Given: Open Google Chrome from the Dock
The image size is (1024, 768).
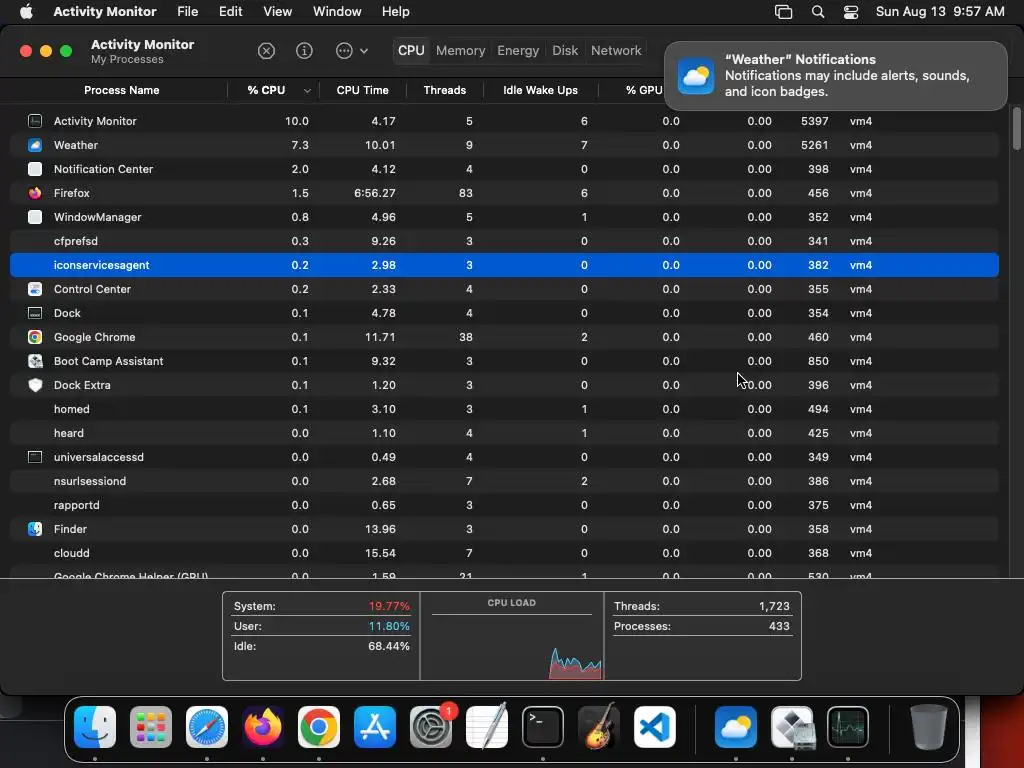Looking at the screenshot, I should point(319,727).
